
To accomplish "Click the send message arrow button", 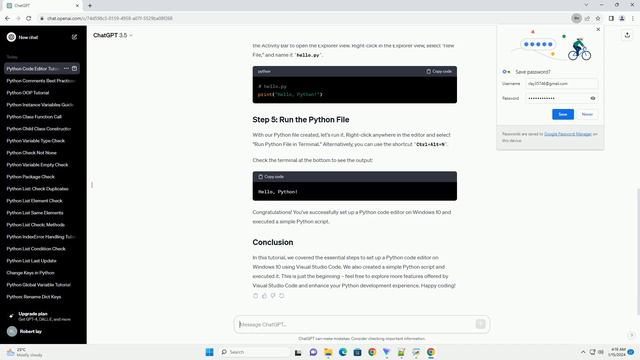I will [480, 324].
